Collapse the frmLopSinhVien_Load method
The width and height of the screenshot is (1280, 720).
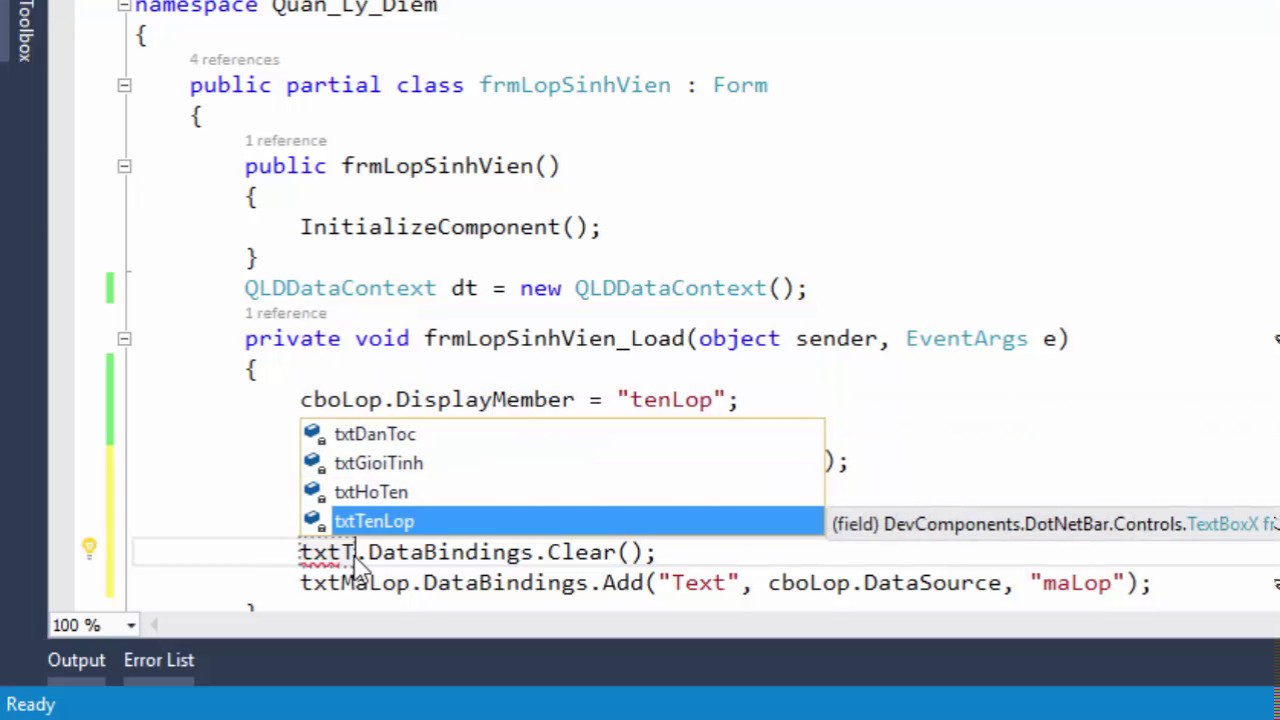tap(124, 339)
